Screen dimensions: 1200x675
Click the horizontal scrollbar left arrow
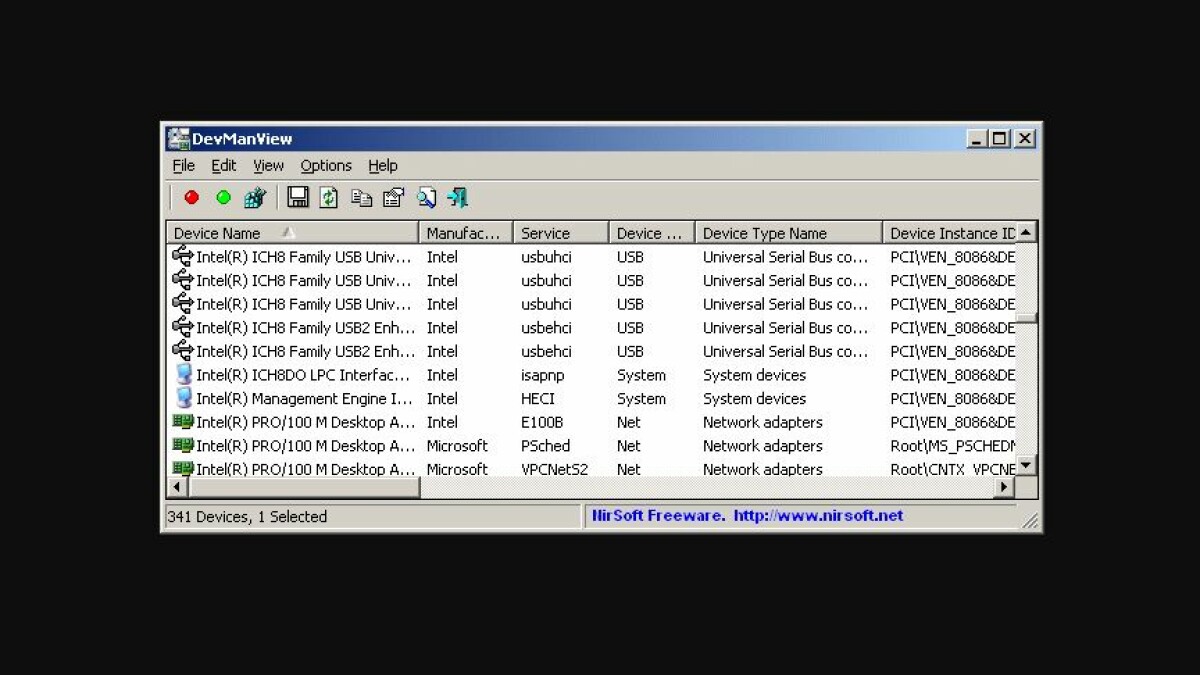pyautogui.click(x=177, y=487)
